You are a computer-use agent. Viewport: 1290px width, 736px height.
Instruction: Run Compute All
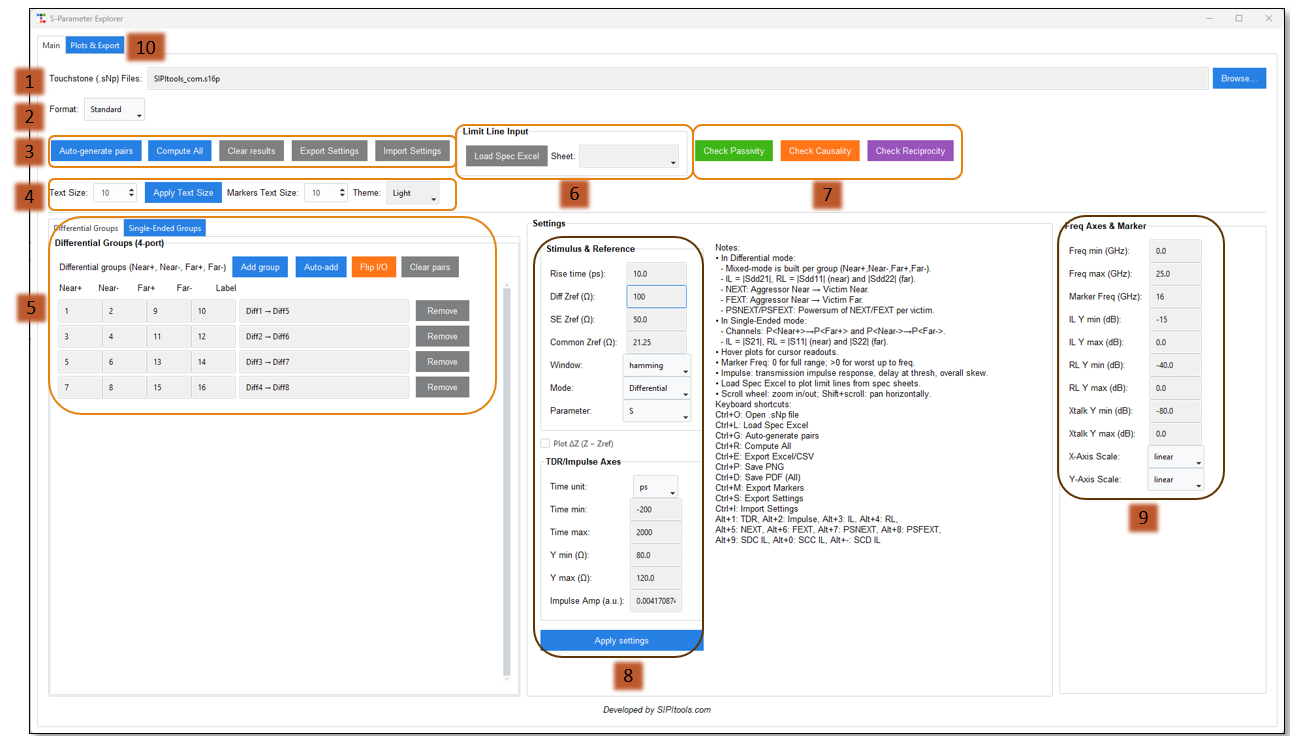[x=180, y=151]
